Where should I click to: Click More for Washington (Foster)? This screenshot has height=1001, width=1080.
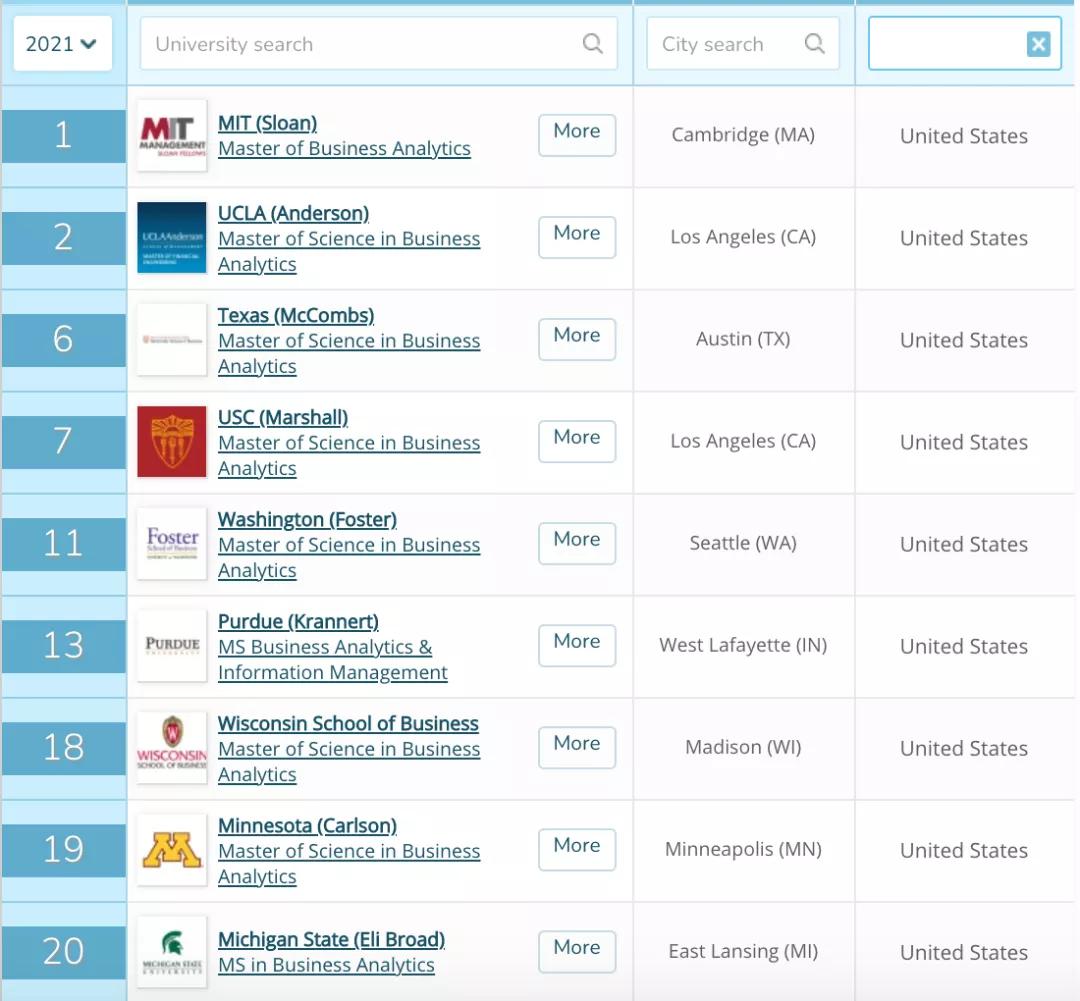pos(577,543)
